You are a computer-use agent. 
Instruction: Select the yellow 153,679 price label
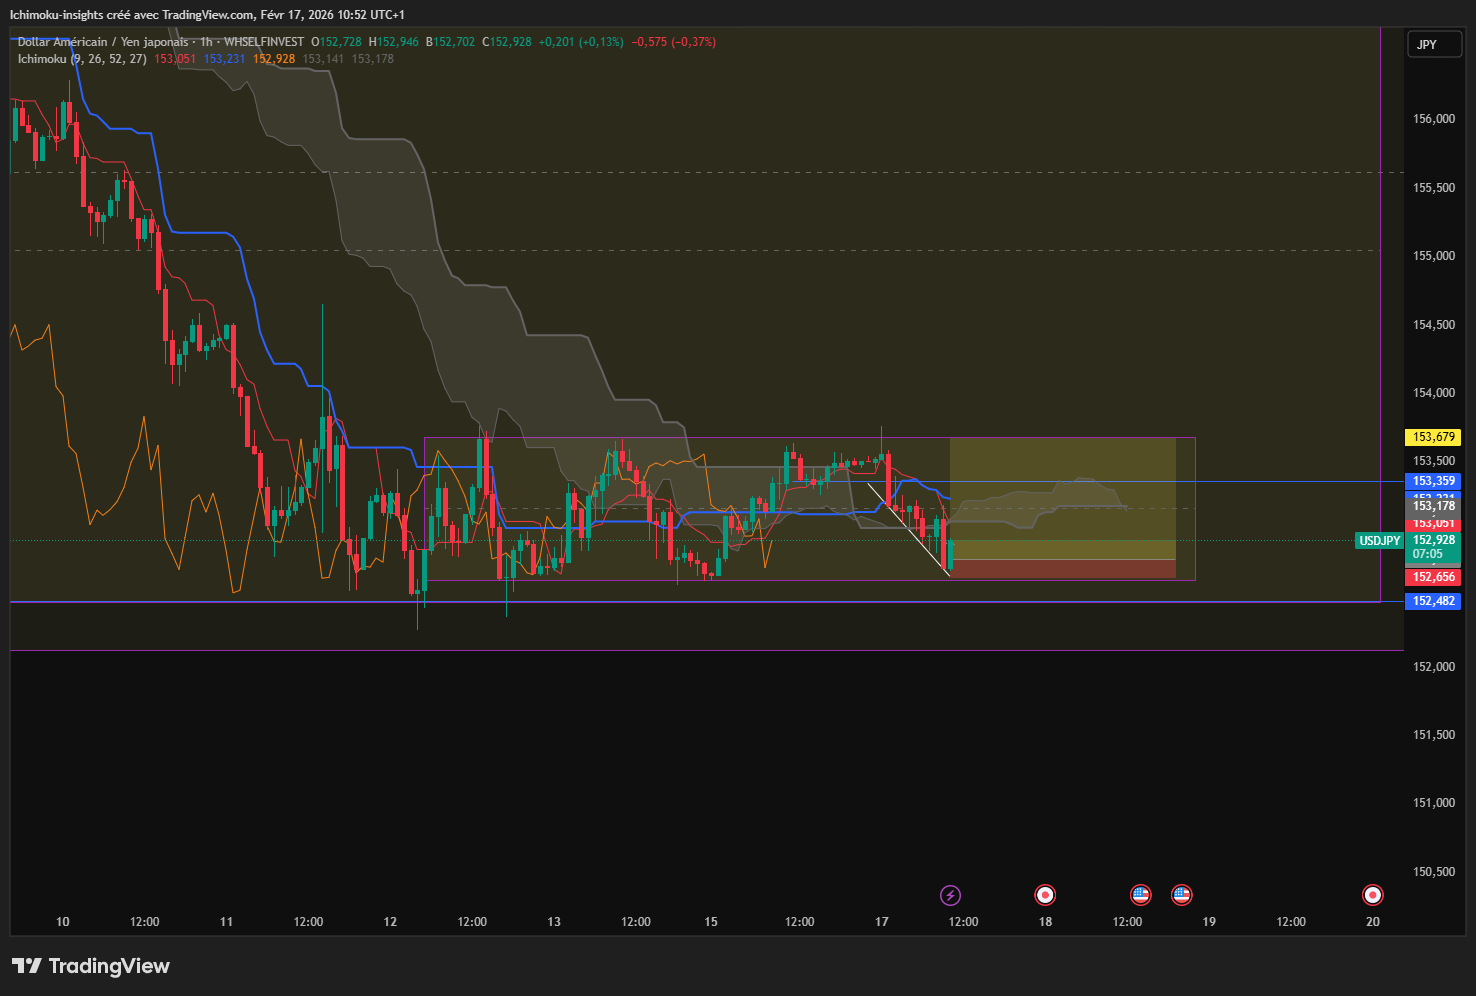click(1434, 437)
